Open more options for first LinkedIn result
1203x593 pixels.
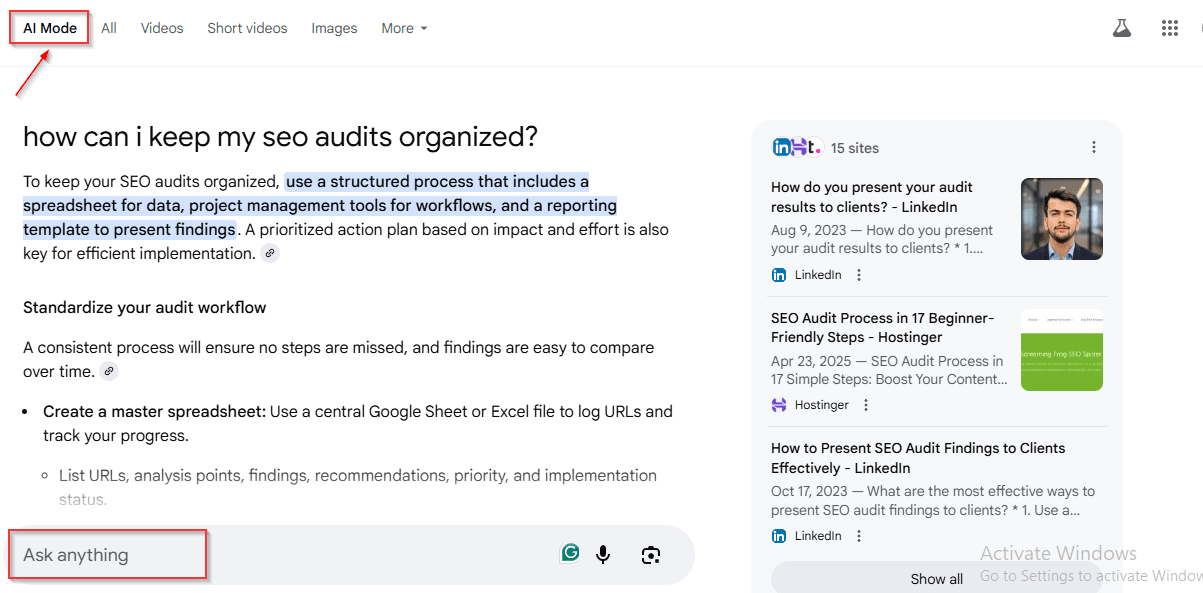click(x=859, y=275)
